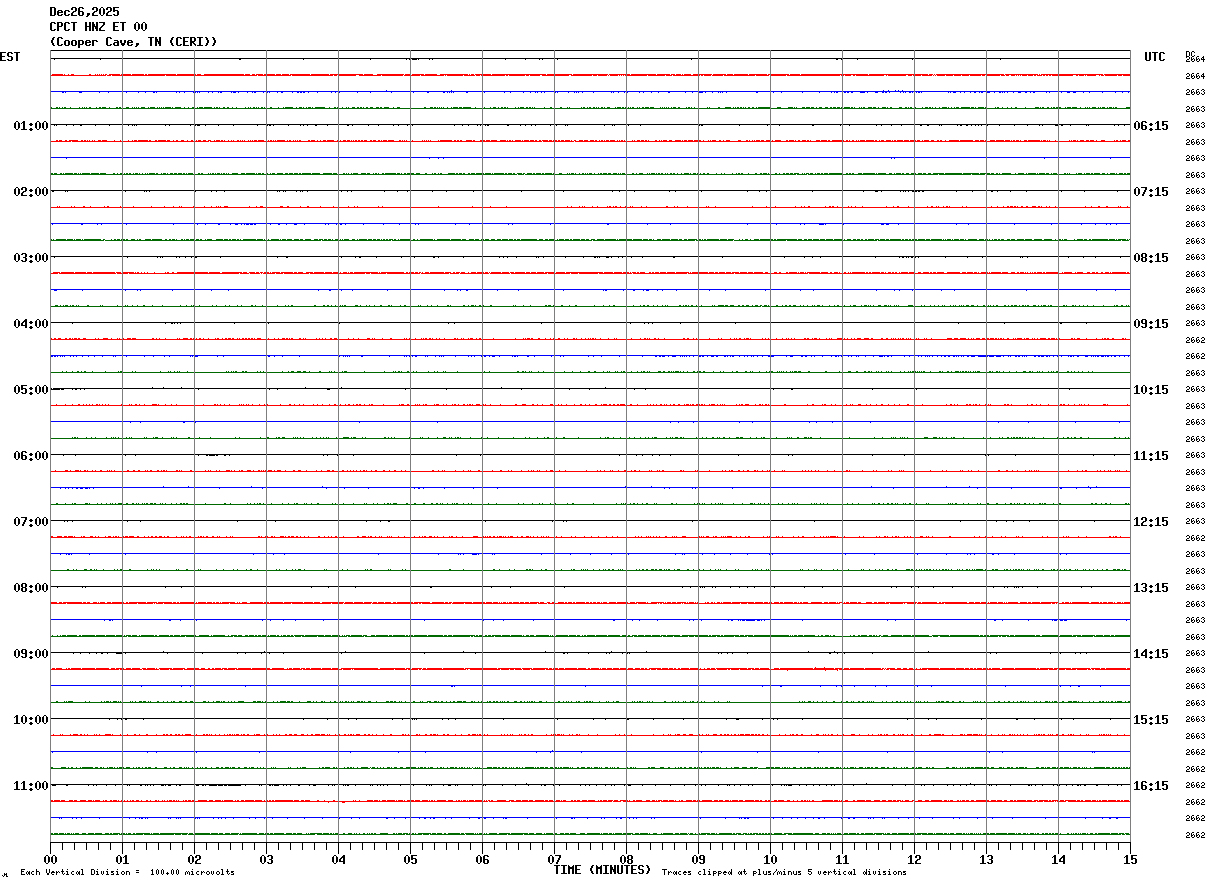Click the 'Each Vertical Division = 100.00 microvolts' note
Viewport: 1210px width, 886px height.
point(127,873)
